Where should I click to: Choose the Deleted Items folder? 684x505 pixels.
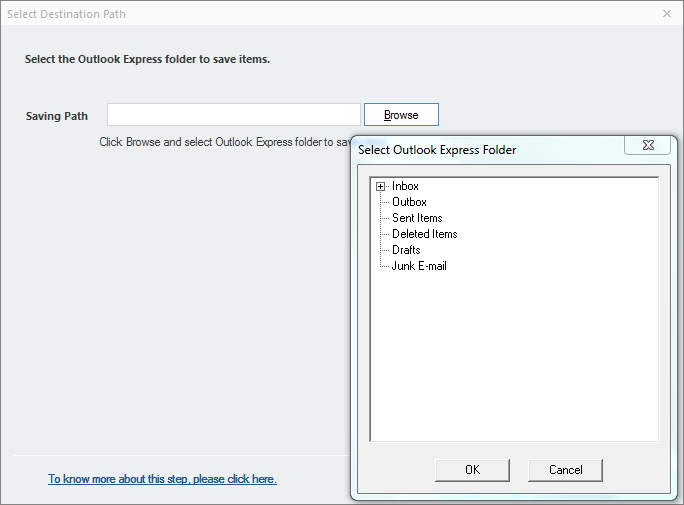click(x=424, y=234)
